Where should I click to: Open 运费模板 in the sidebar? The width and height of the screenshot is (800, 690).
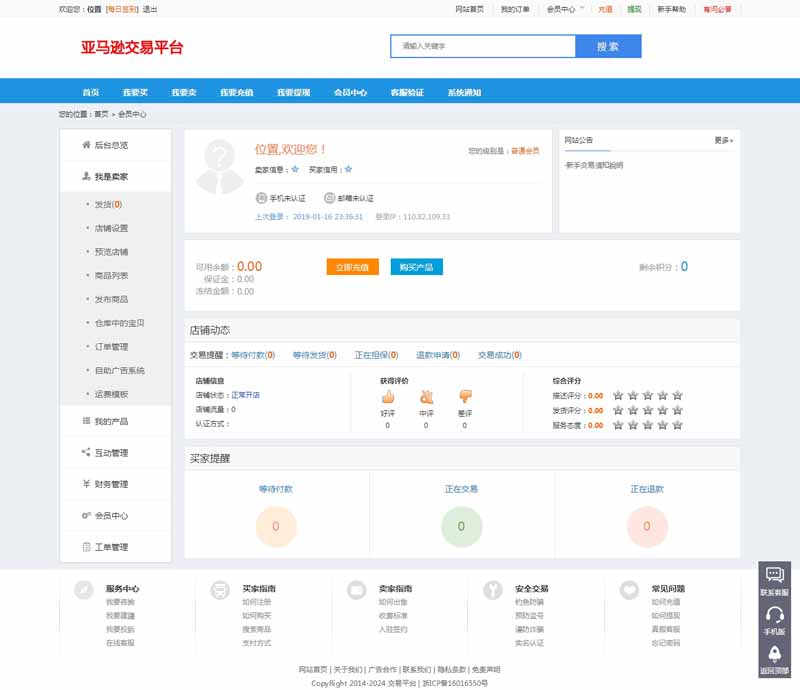(x=111, y=394)
